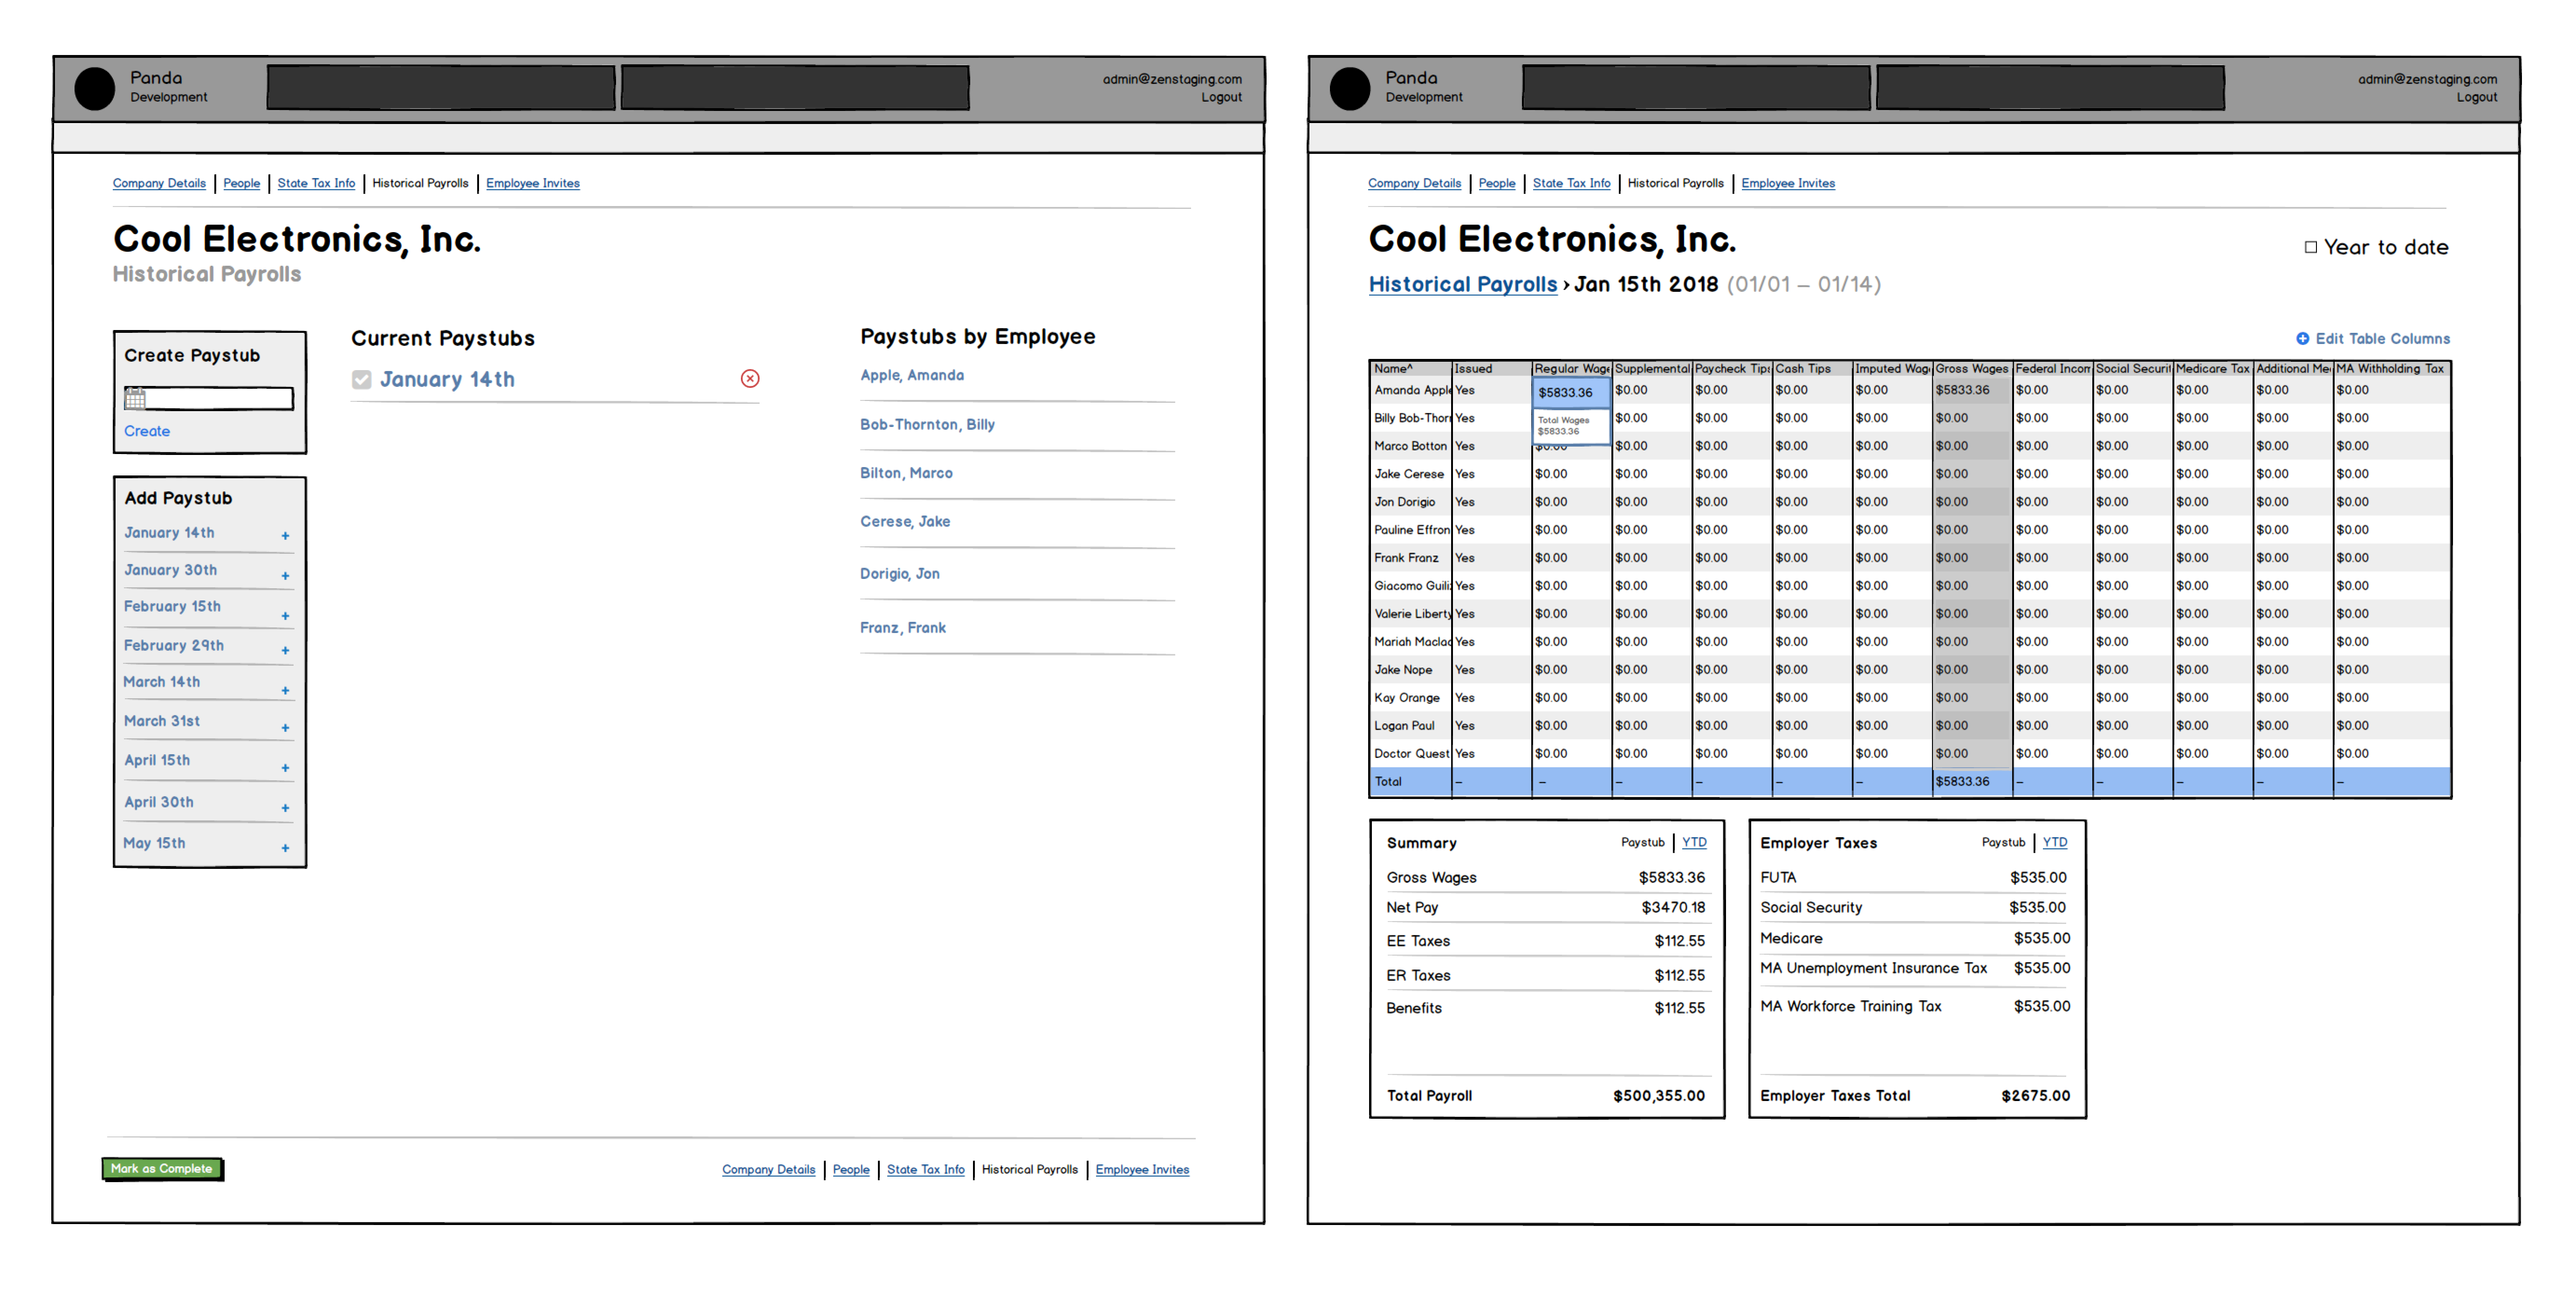
Task: Click plus icon beside February 15th
Action: point(285,616)
